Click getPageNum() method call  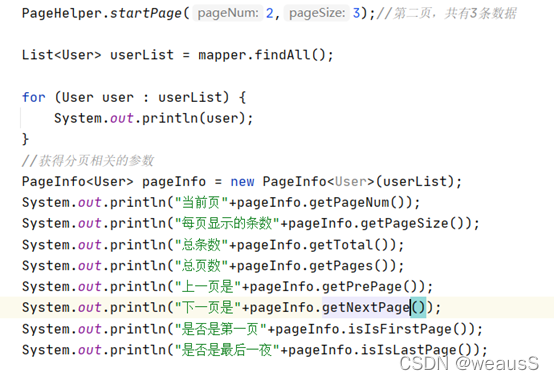click(x=360, y=202)
